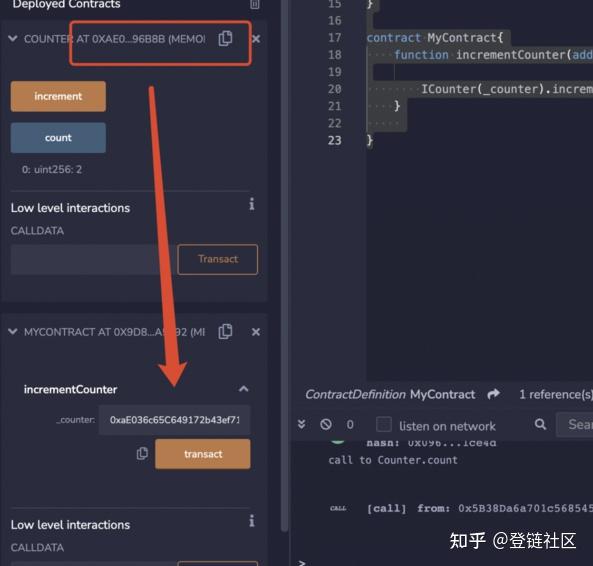Collapse the incrementCounter parameter section
The width and height of the screenshot is (593, 566).
click(x=244, y=389)
